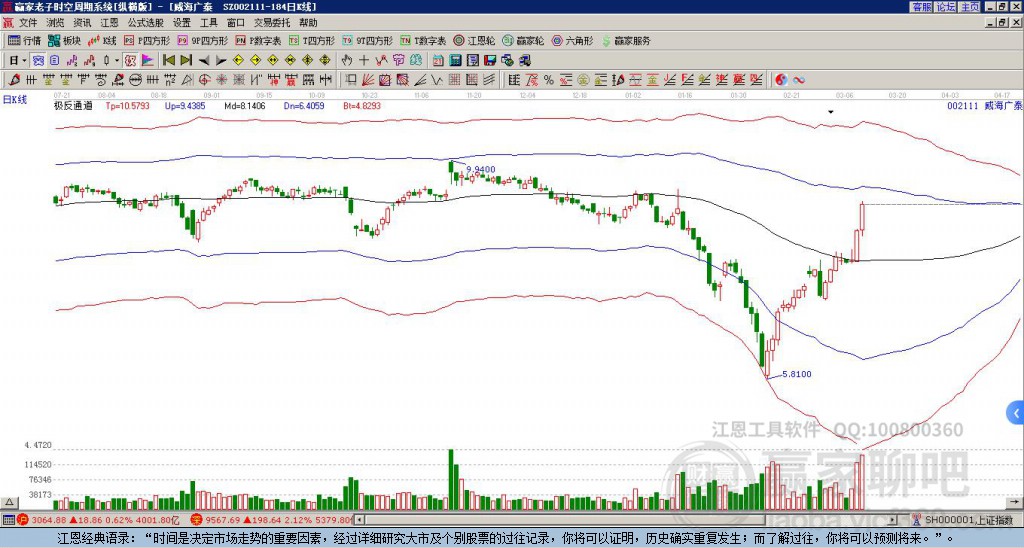Open the T四方形 tool
Viewport: 1024px width, 548px height.
[312, 40]
